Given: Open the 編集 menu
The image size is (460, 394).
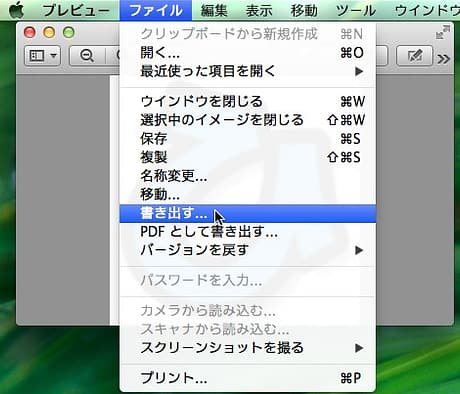Looking at the screenshot, I should (x=214, y=11).
